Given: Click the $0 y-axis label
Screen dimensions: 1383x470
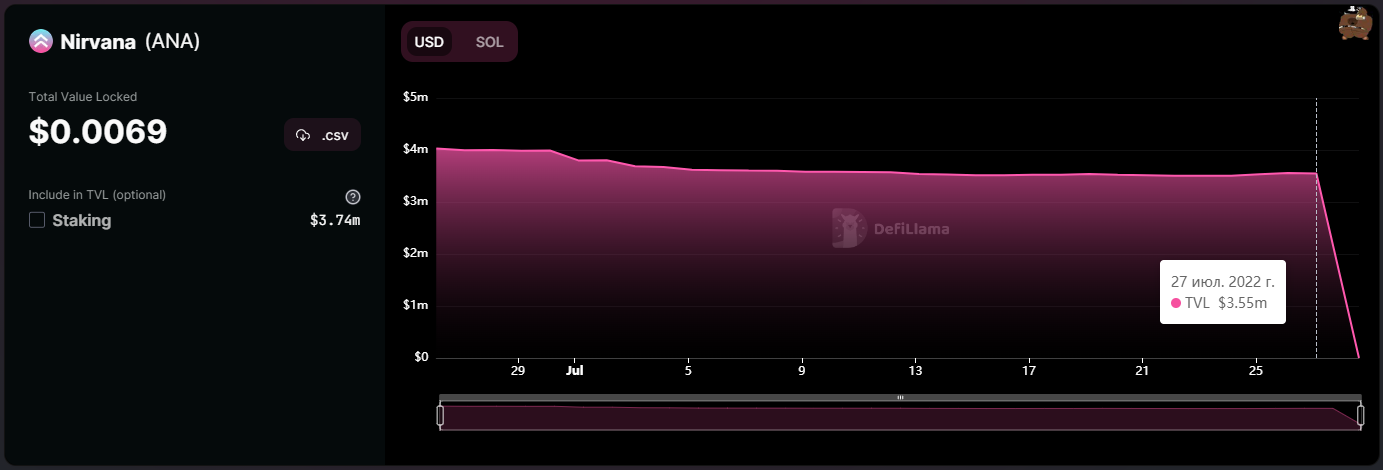Looking at the screenshot, I should tap(421, 357).
